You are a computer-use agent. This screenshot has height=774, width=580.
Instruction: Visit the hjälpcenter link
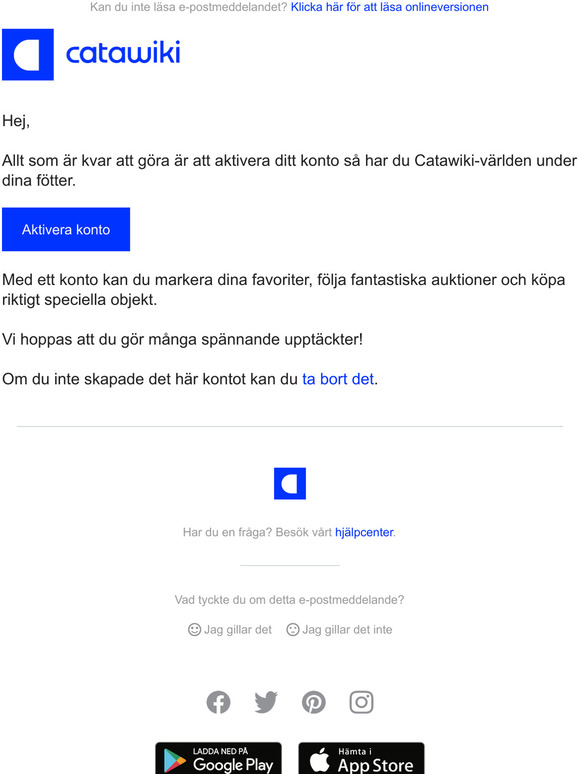point(364,532)
